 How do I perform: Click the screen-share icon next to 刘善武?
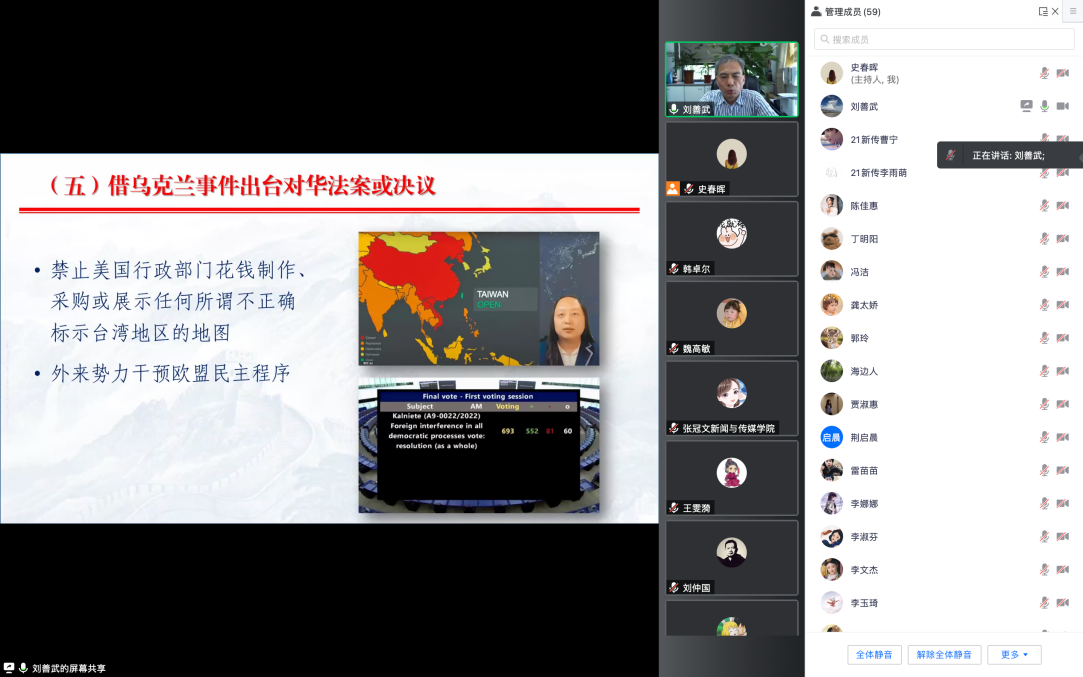pyautogui.click(x=1026, y=106)
